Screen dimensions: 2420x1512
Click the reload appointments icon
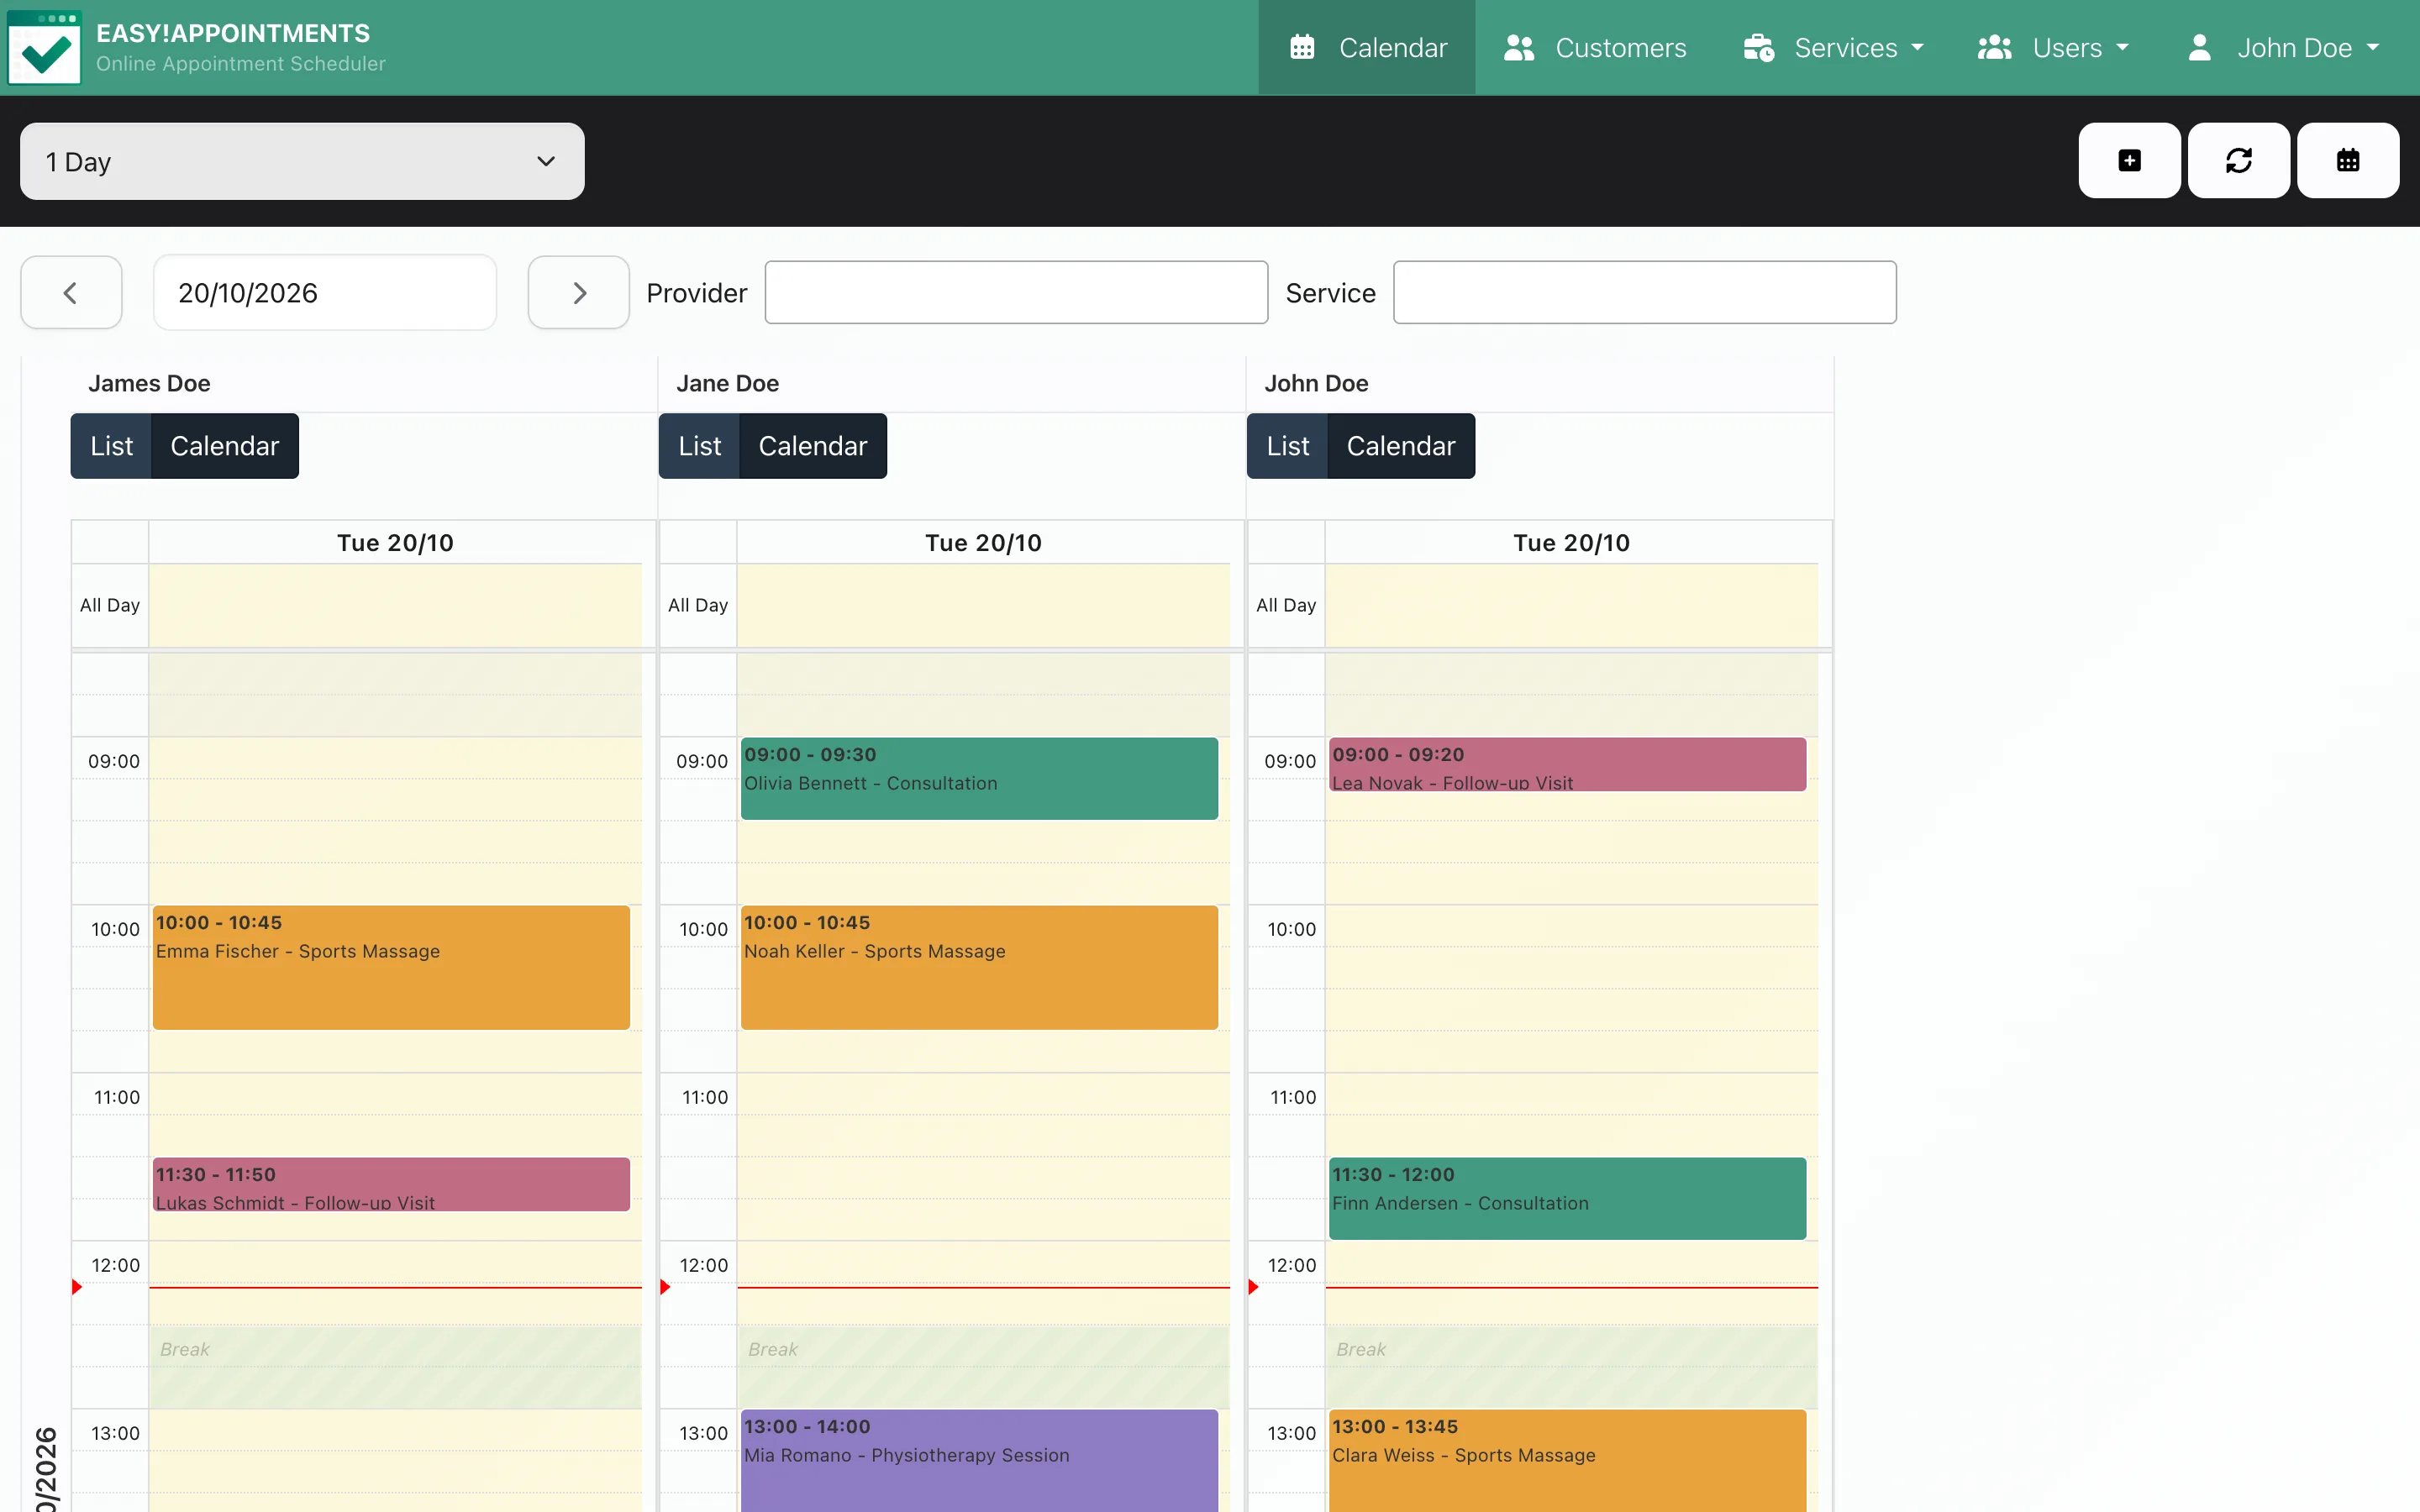point(2238,160)
